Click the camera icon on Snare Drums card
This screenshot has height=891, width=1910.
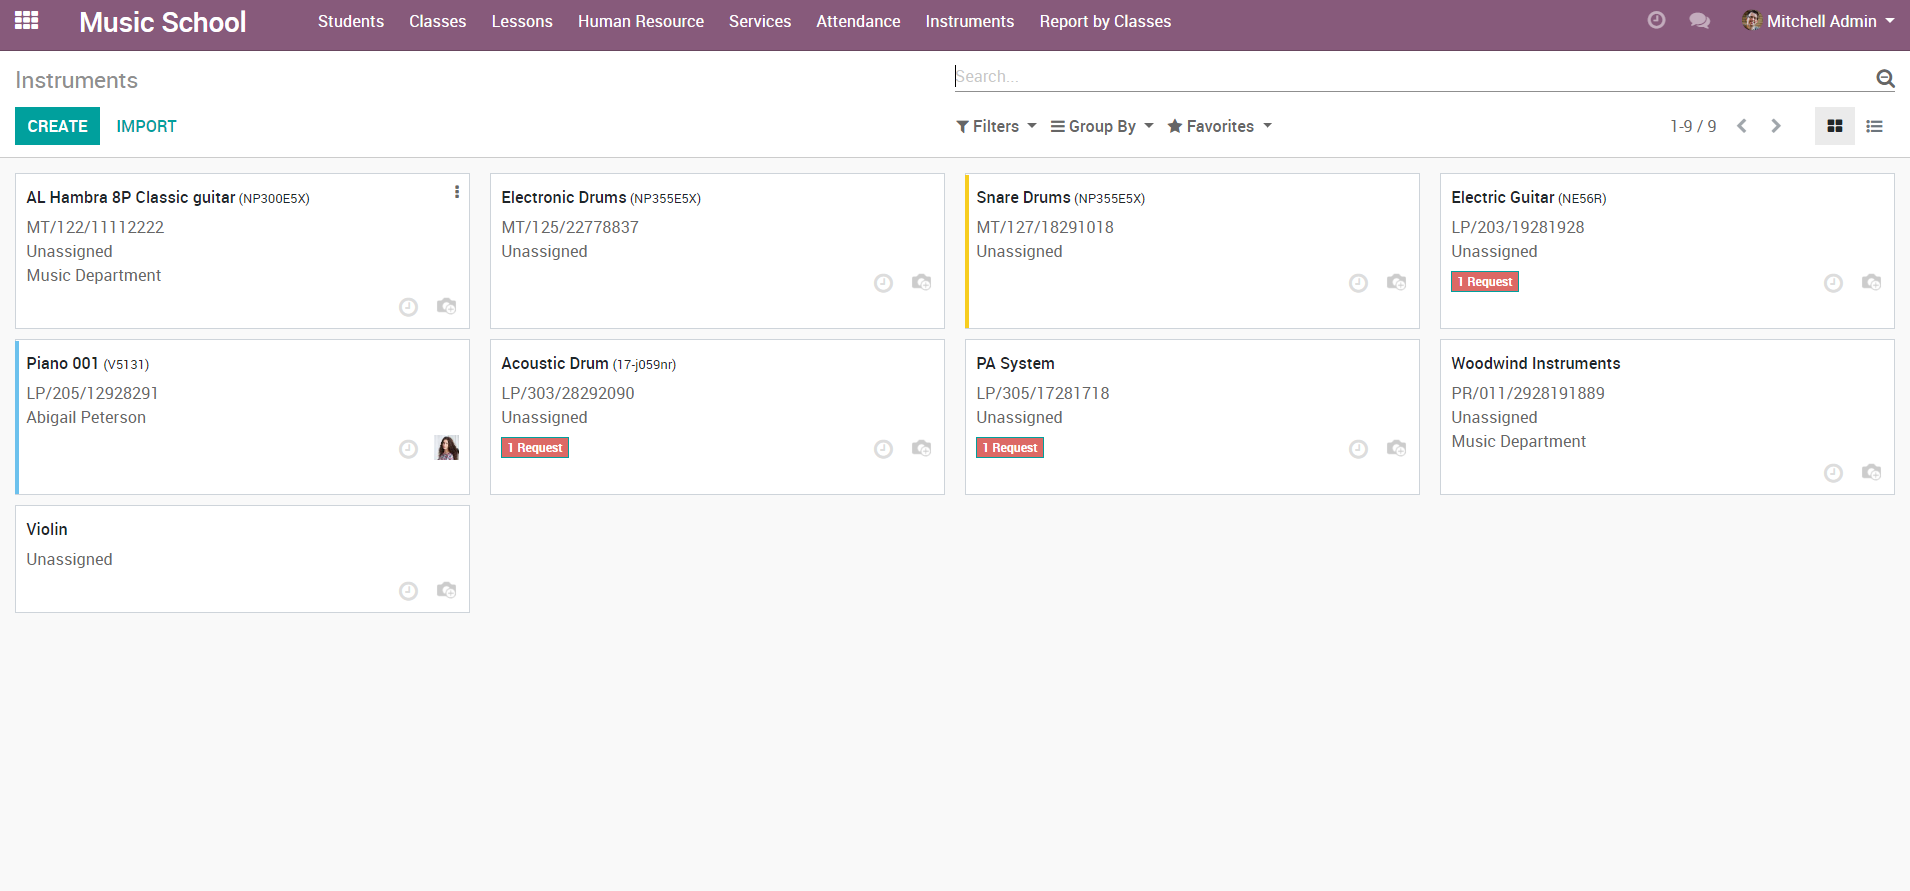(1396, 283)
